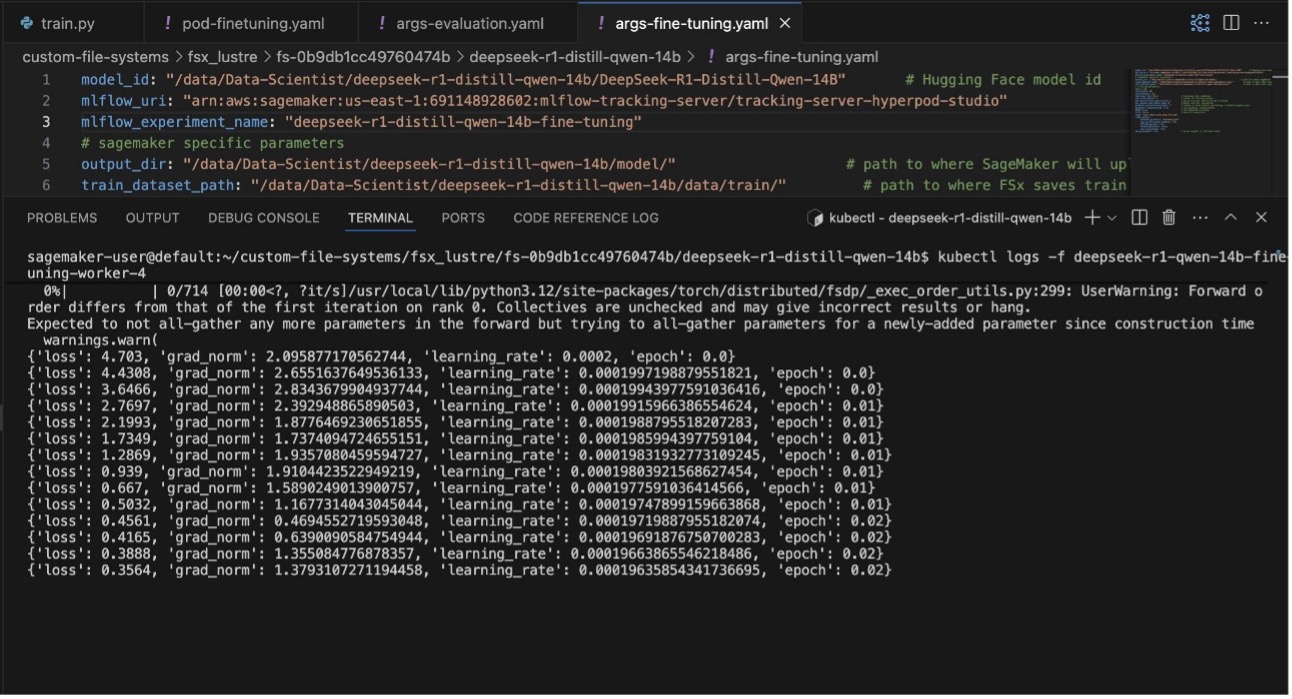Viewport: 1292px width, 699px height.
Task: Show the PROBLEMS panel
Action: [62, 218]
